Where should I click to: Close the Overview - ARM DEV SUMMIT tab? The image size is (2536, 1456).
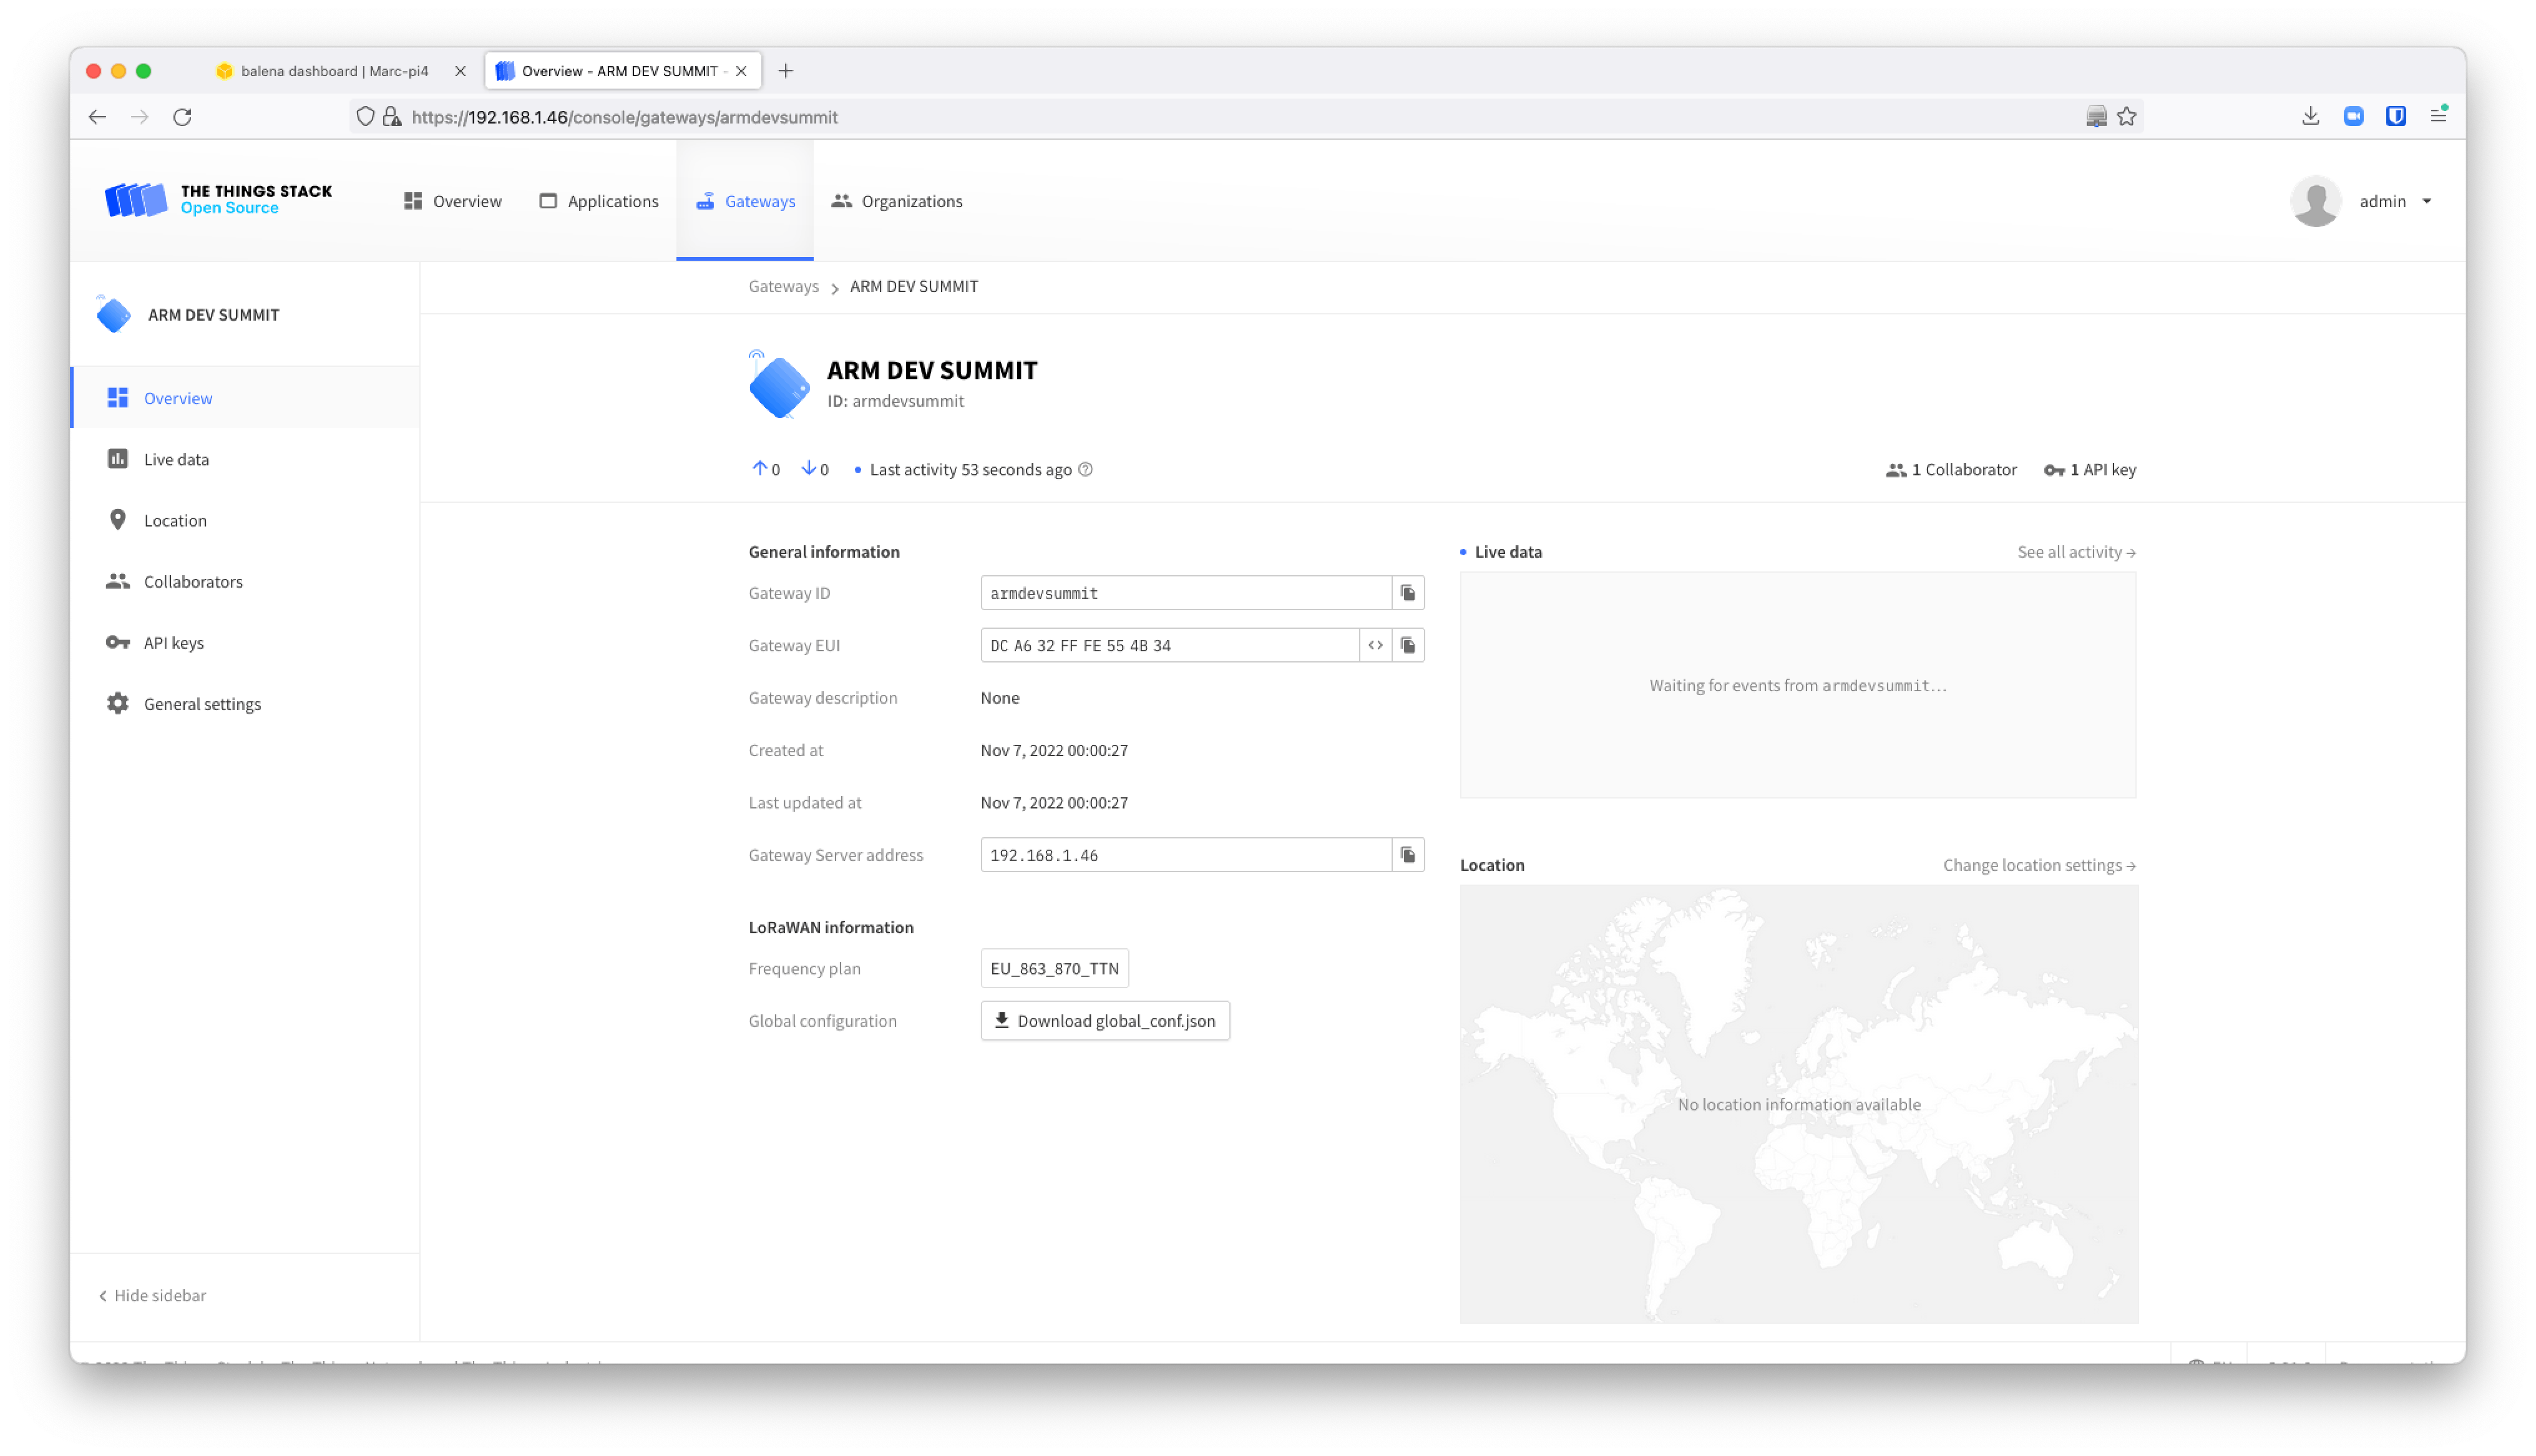click(741, 71)
